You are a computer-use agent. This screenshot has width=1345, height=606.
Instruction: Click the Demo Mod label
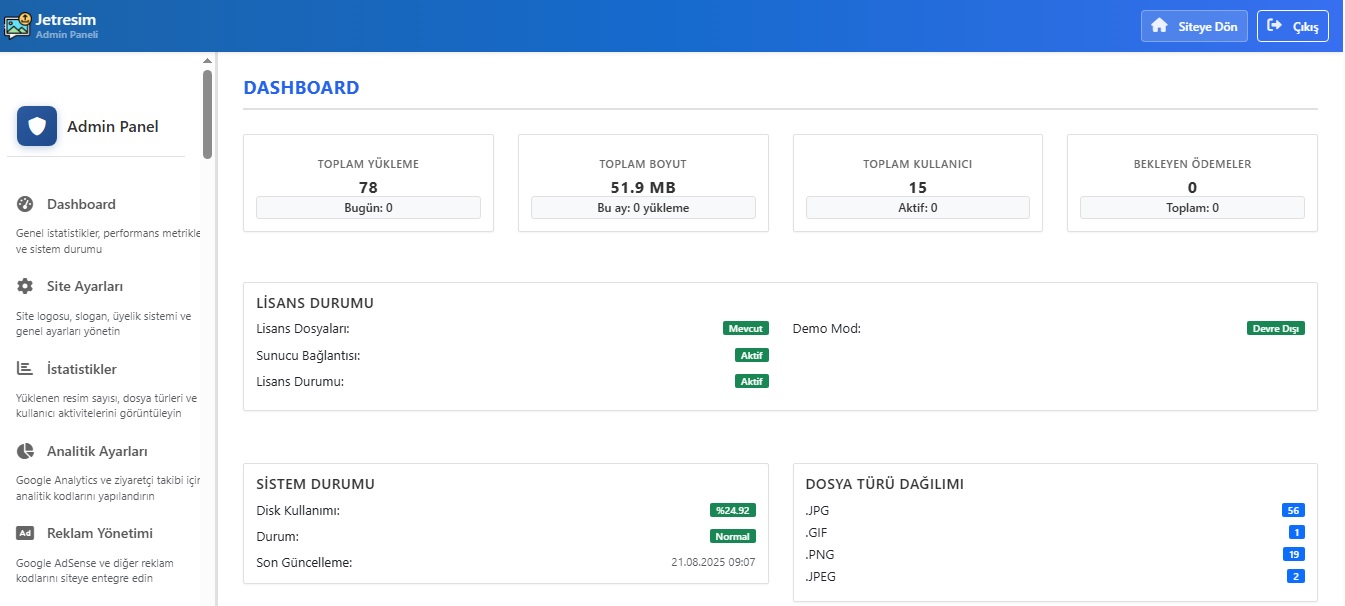pos(826,328)
